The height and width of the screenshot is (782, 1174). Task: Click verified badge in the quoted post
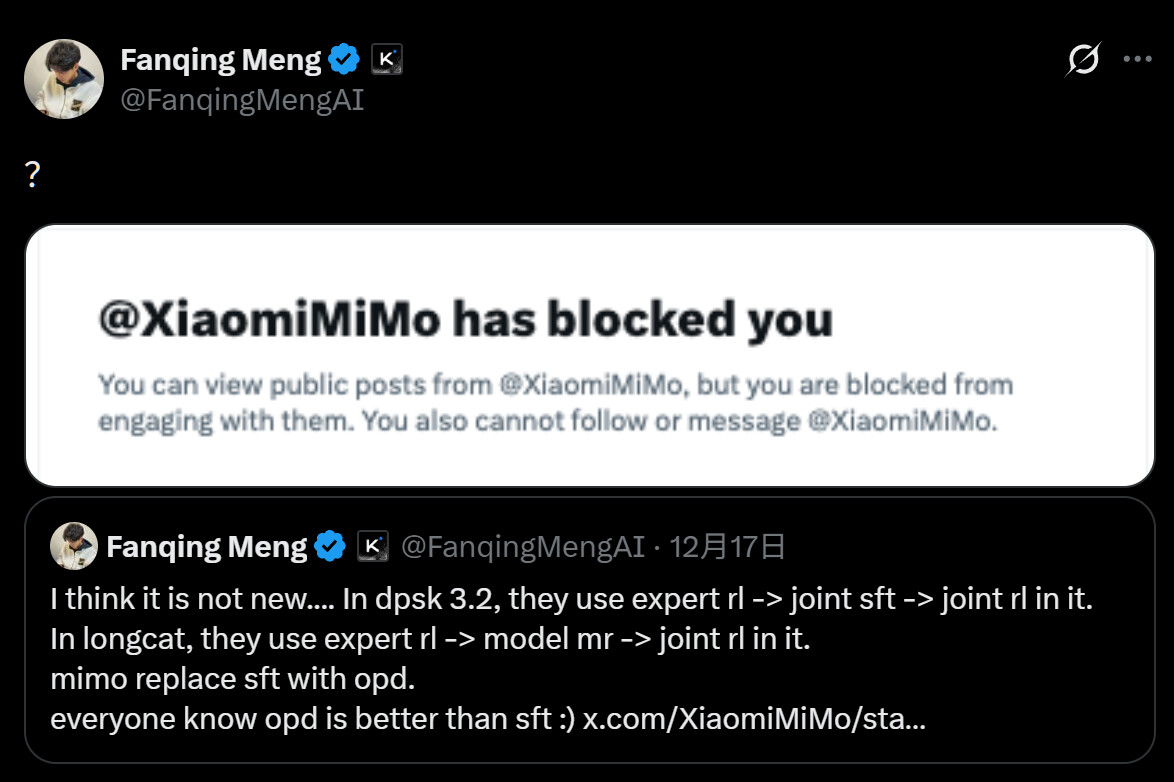(329, 546)
